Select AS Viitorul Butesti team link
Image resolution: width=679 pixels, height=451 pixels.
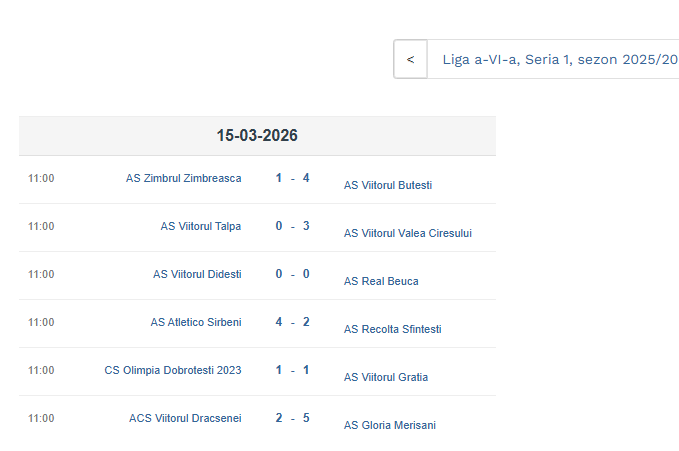[x=388, y=185]
